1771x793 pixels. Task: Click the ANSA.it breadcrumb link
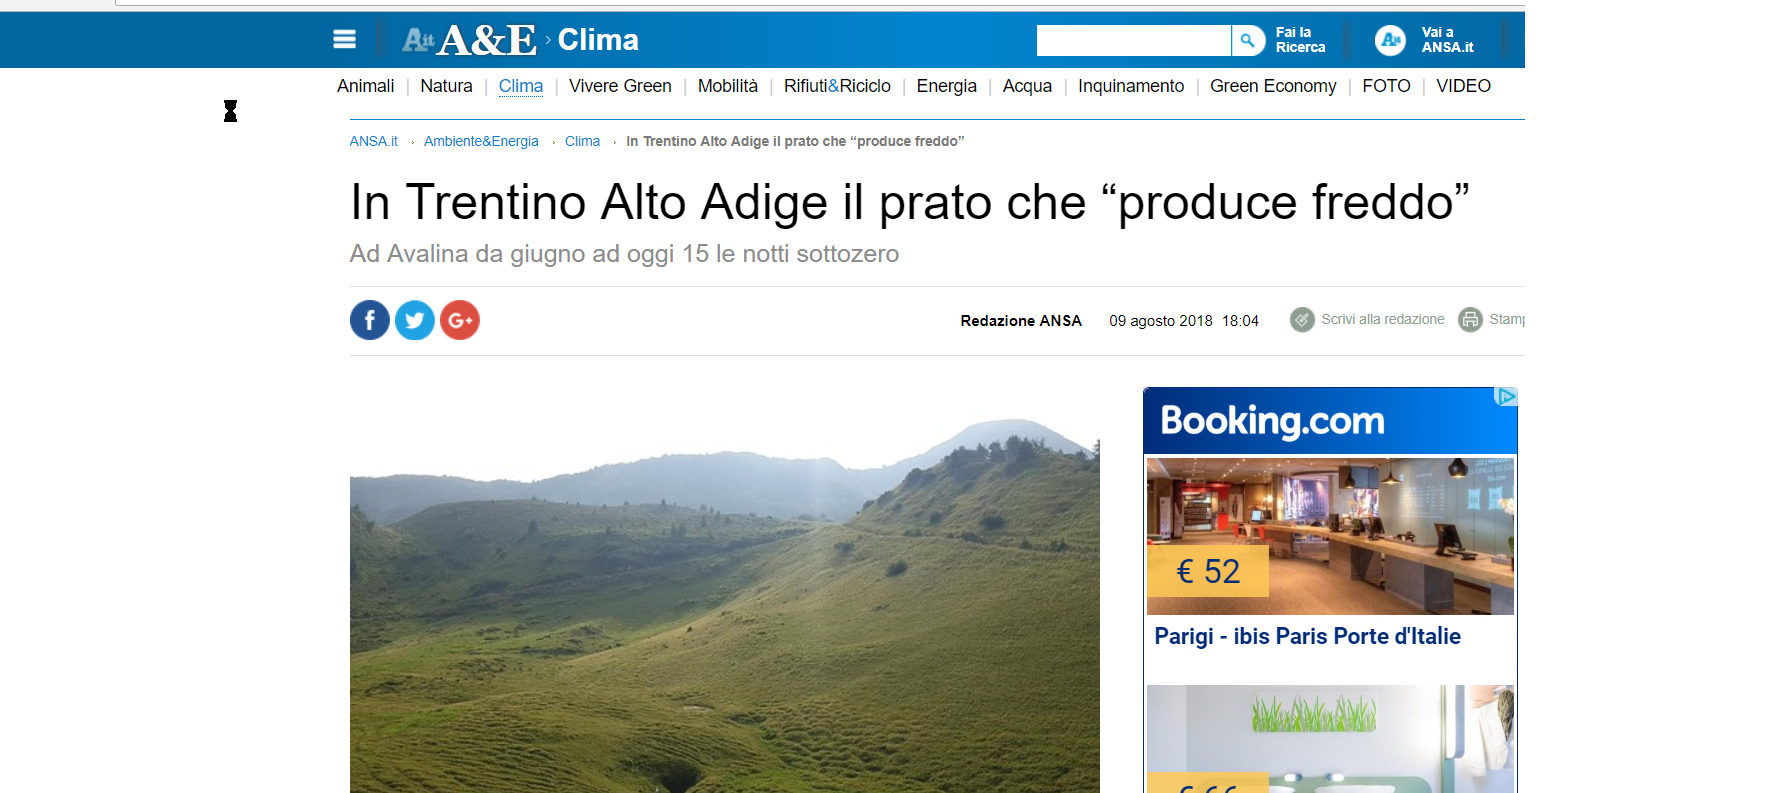tap(374, 141)
